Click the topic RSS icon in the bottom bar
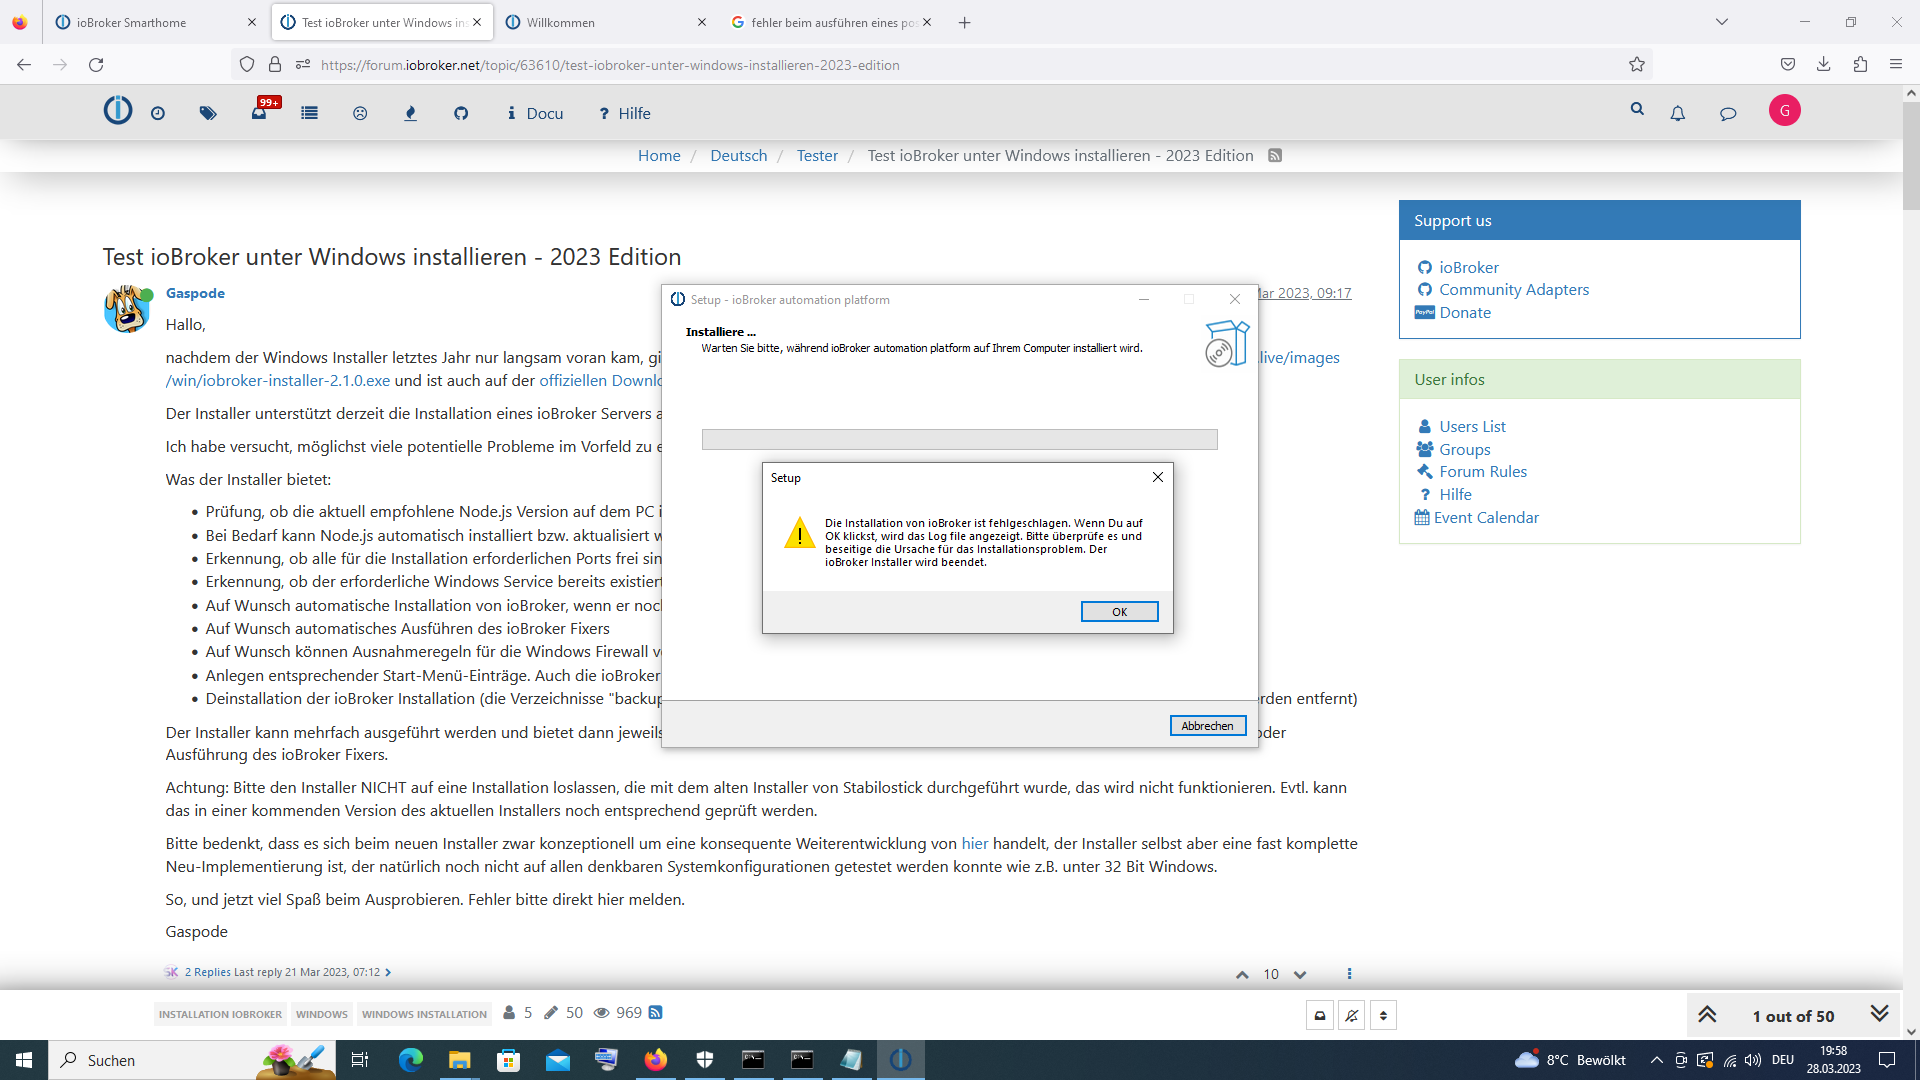The height and width of the screenshot is (1080, 1920). [656, 1013]
